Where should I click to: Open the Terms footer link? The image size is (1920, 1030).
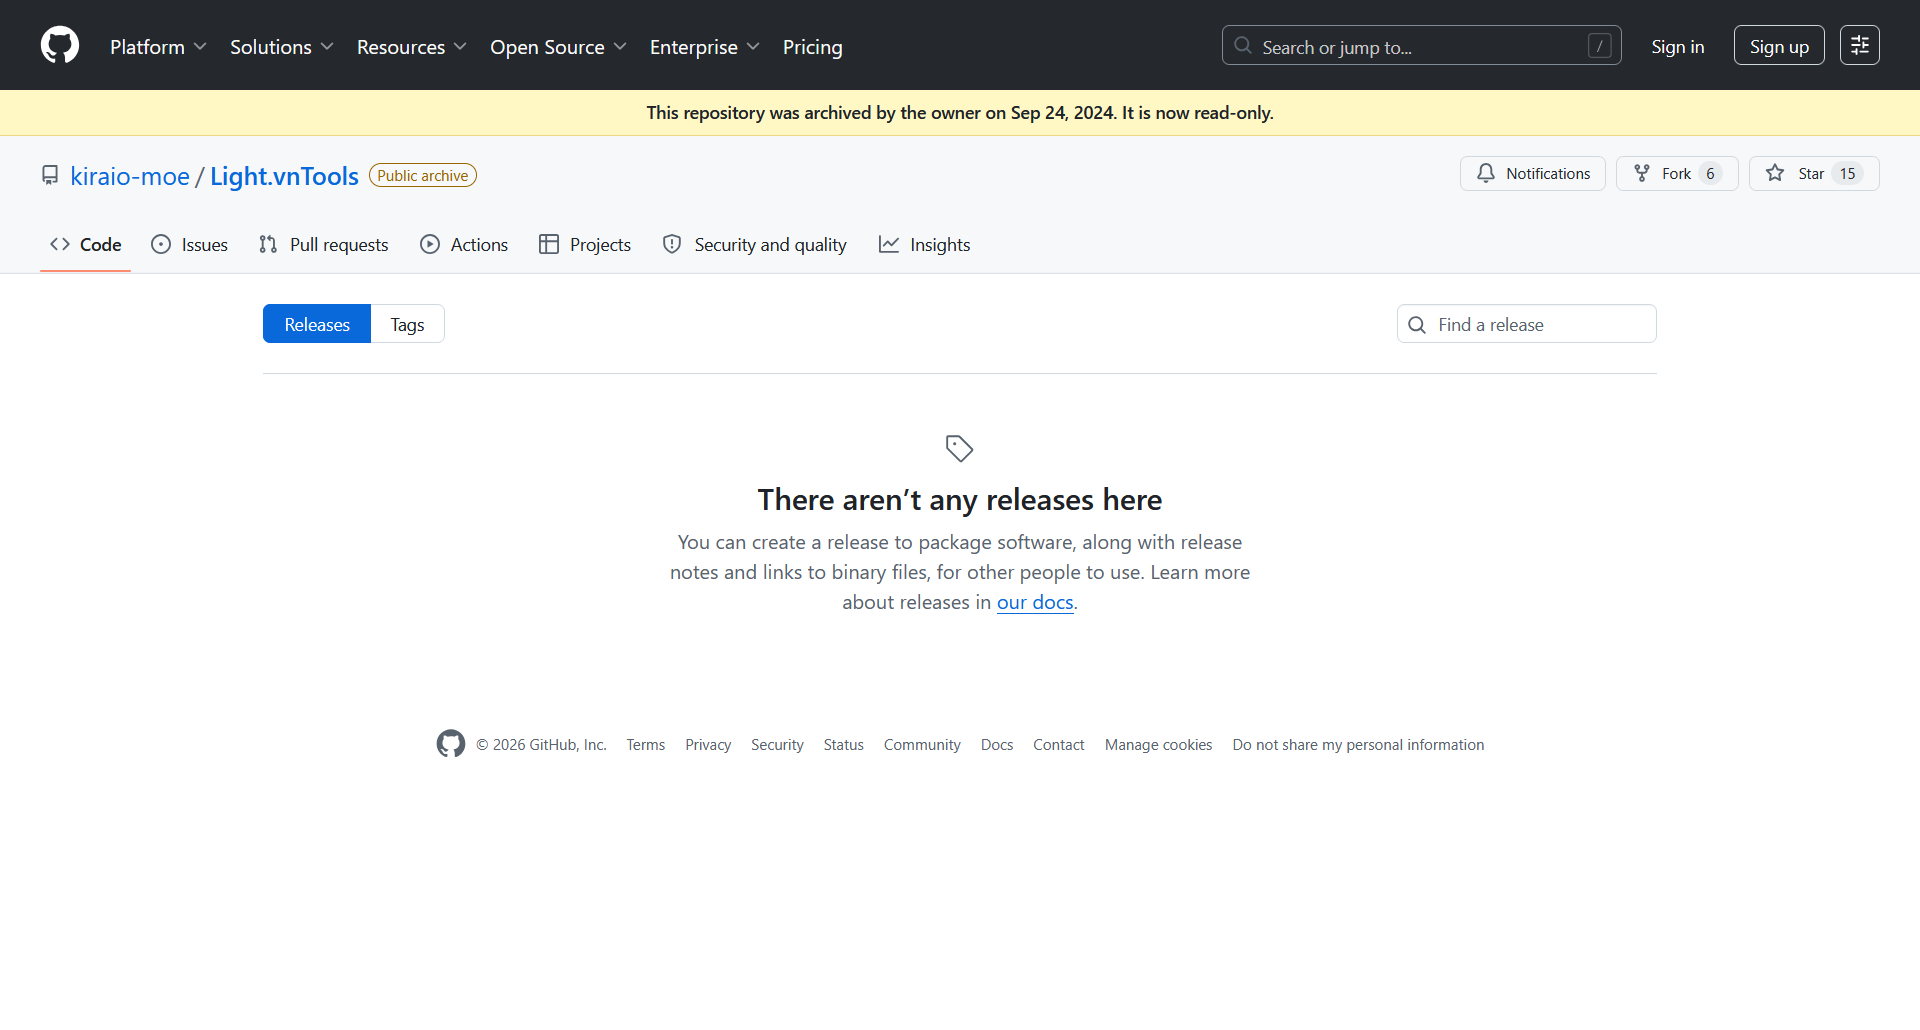645,745
